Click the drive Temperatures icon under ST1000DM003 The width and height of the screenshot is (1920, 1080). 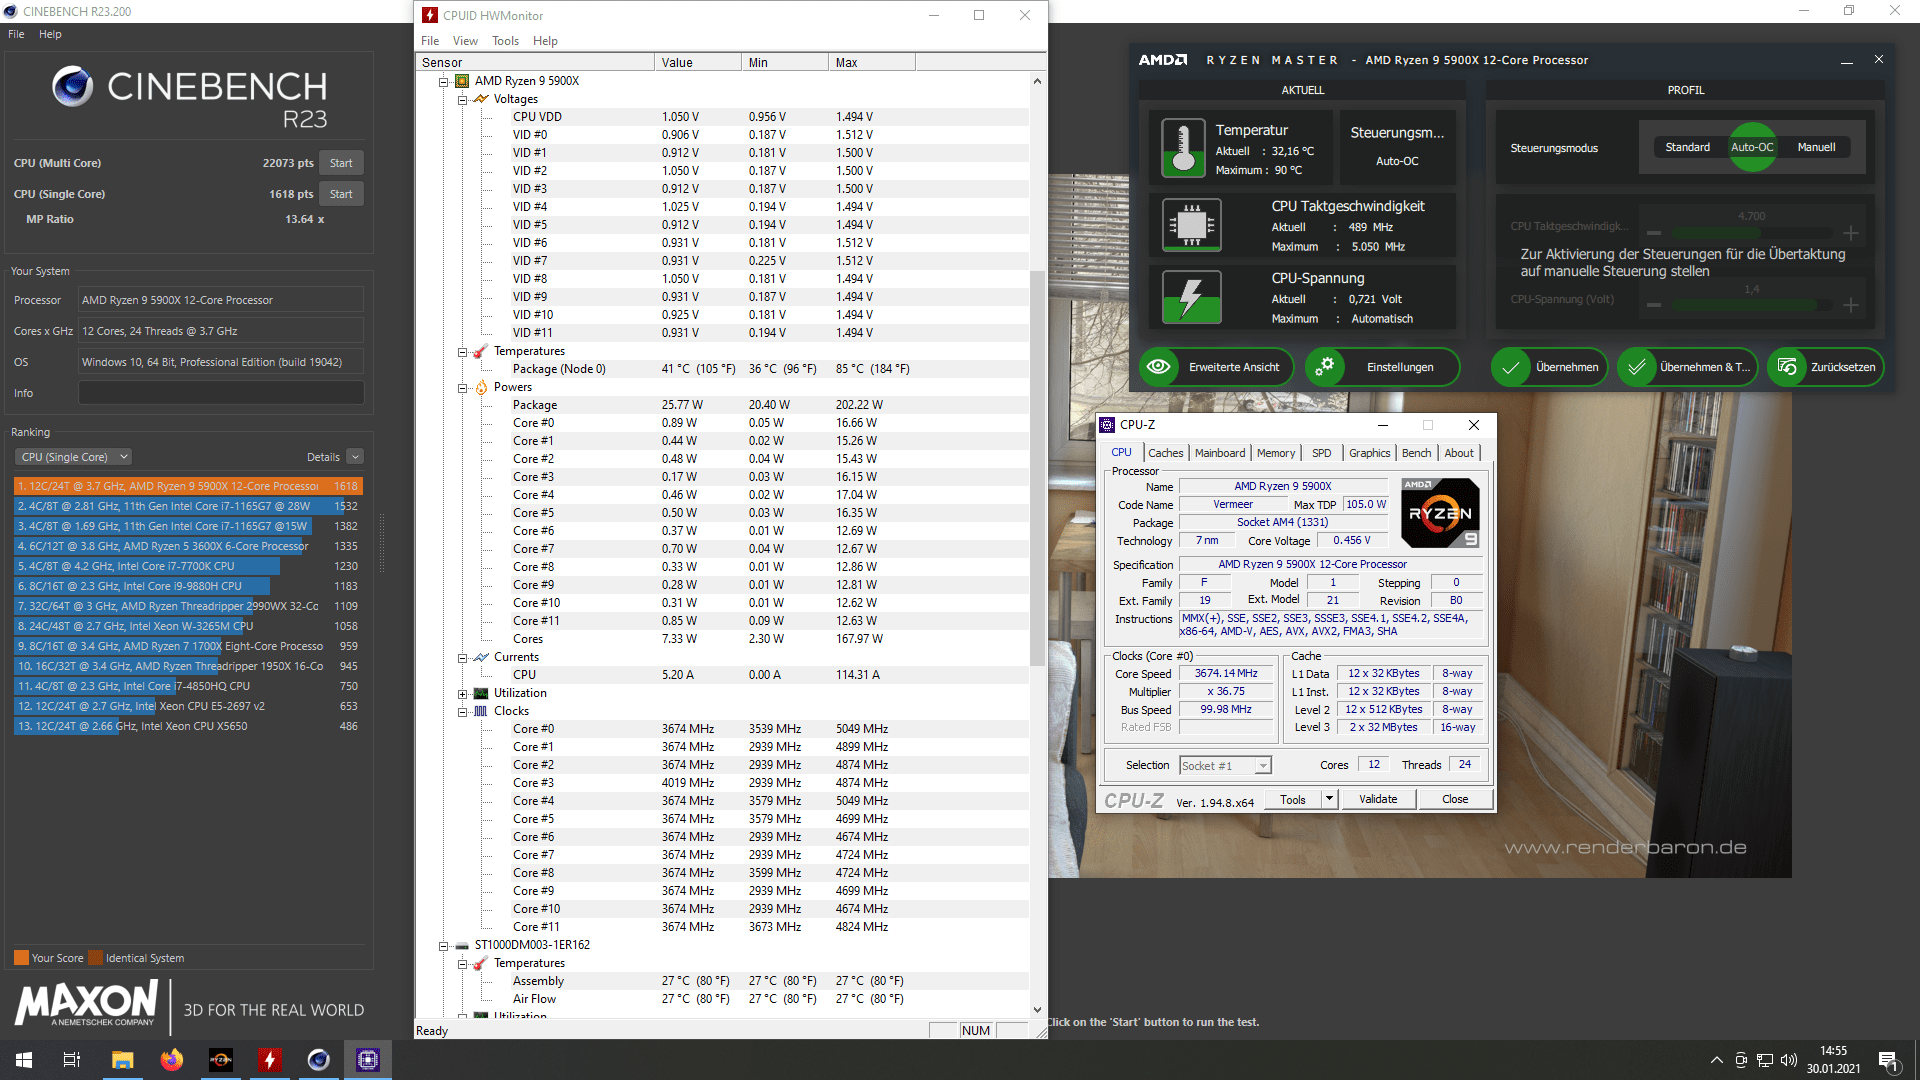(481, 963)
